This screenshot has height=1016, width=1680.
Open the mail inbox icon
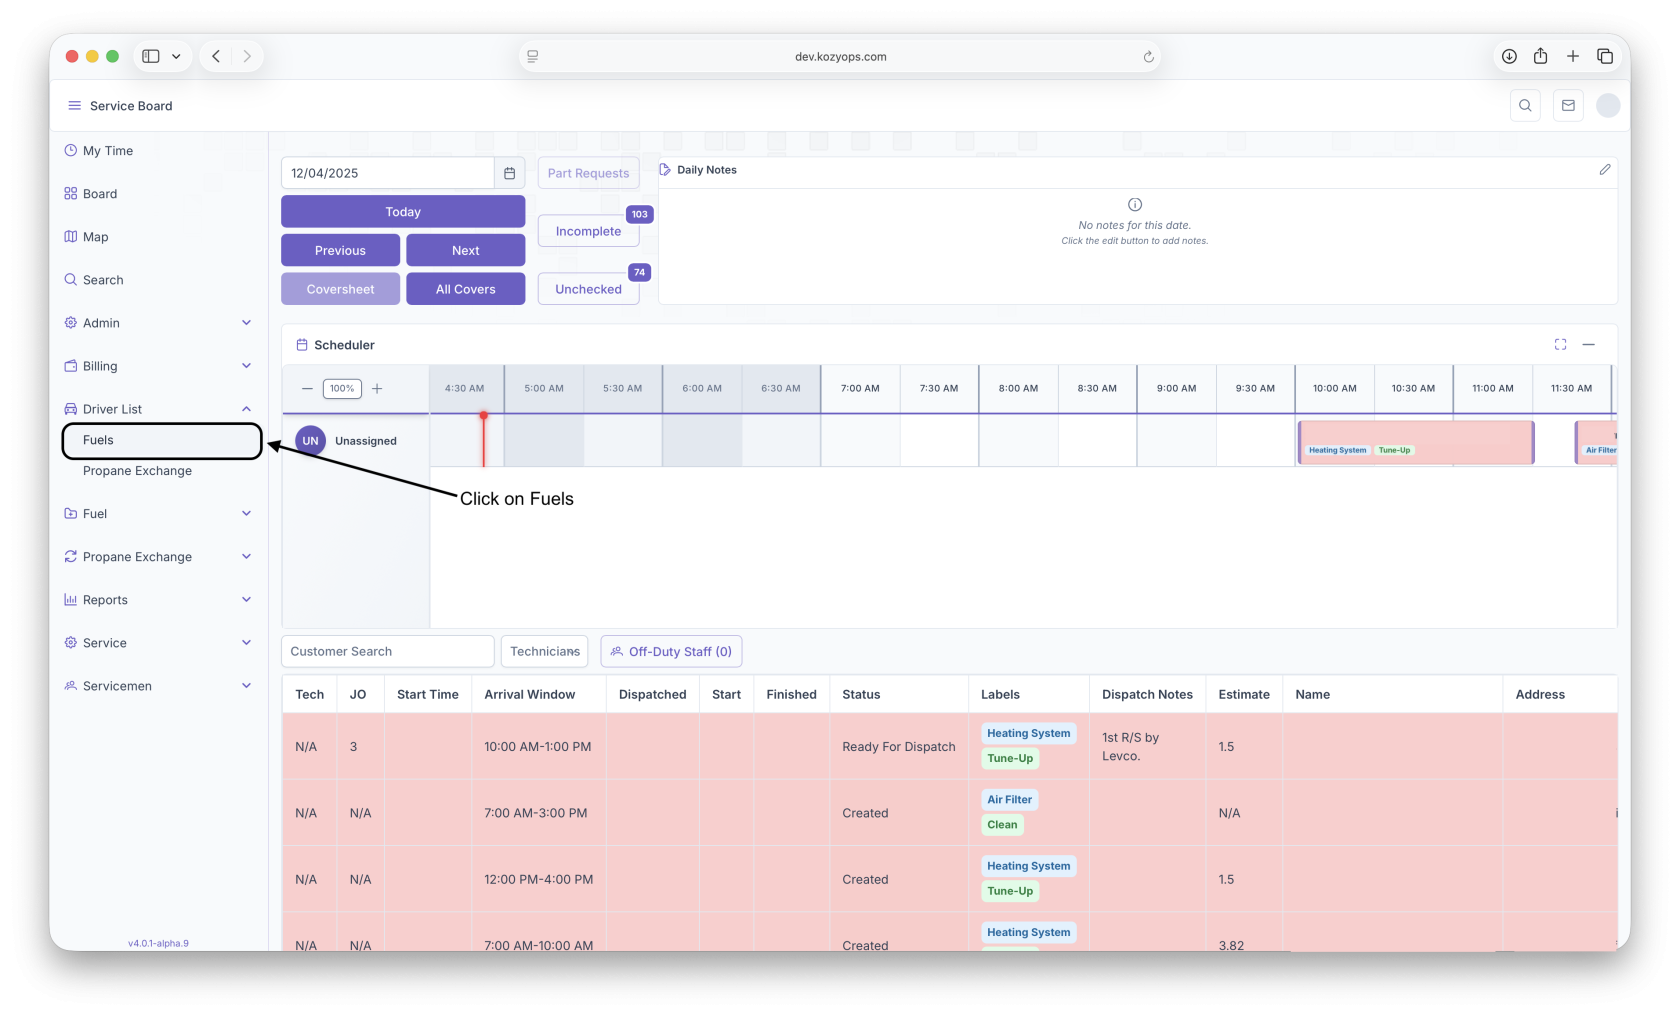pos(1567,106)
